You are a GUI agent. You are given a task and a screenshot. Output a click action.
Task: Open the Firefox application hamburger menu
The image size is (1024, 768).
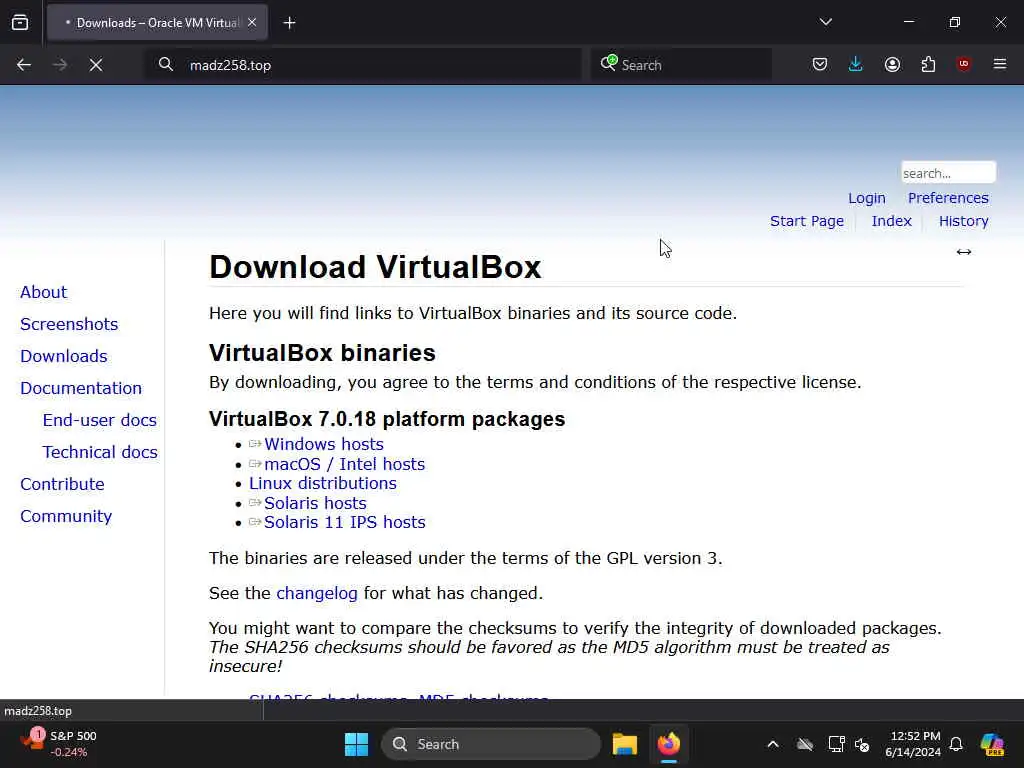1000,64
